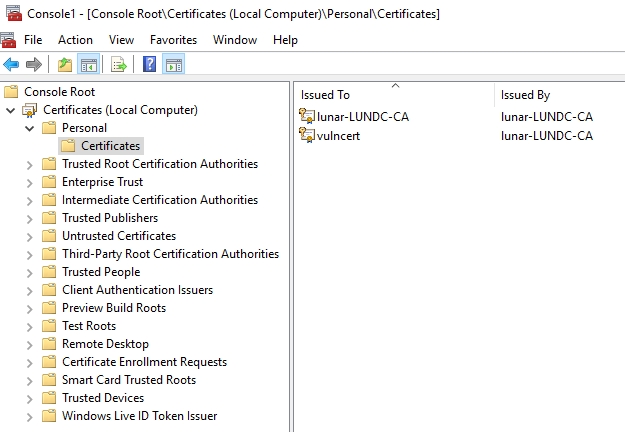The width and height of the screenshot is (625, 432).
Task: Click the Export List toolbar icon
Action: pyautogui.click(x=119, y=65)
